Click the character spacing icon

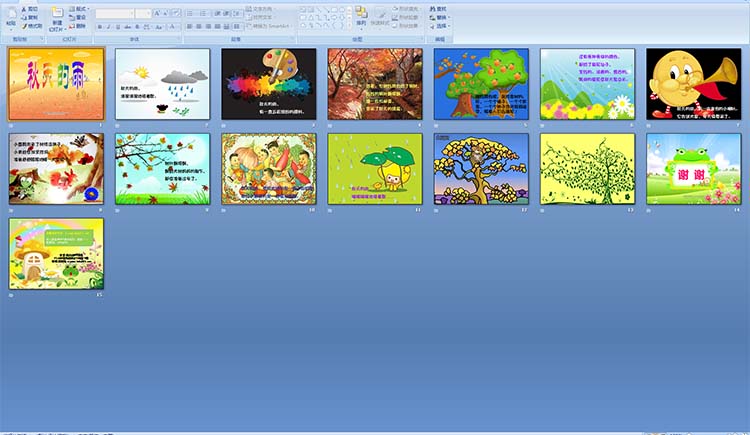click(x=147, y=27)
